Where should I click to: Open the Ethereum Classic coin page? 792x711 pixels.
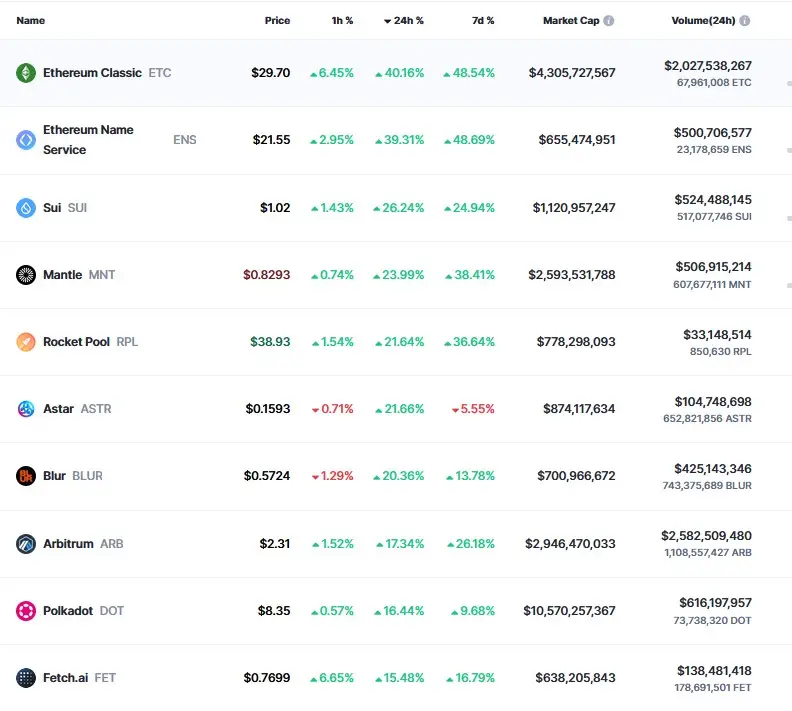[x=92, y=73]
